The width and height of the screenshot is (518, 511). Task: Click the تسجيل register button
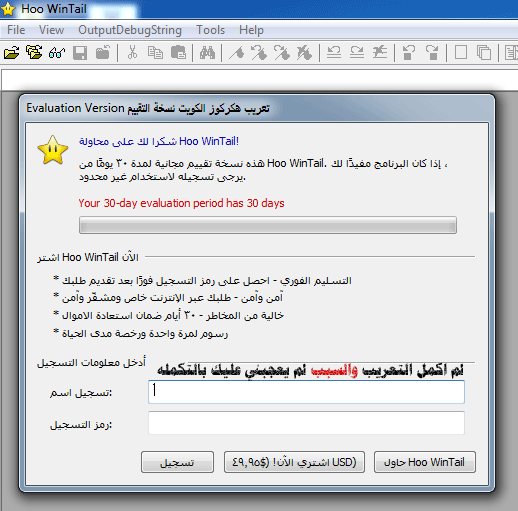[x=177, y=462]
